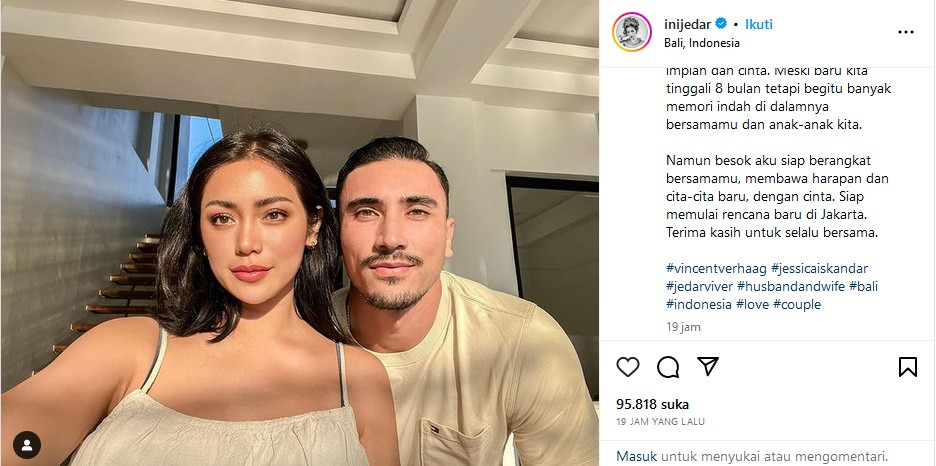Share post via paper plane icon
This screenshot has height=466, width=936.
coord(708,366)
